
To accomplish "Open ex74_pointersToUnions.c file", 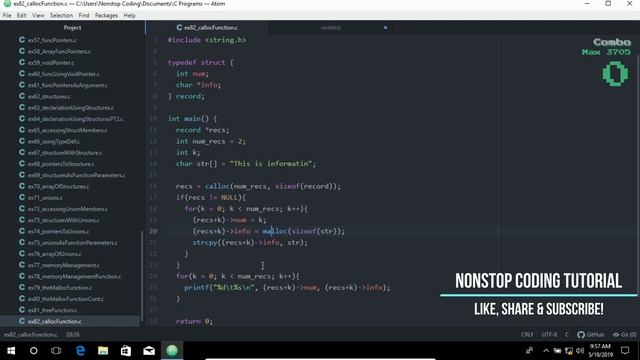I will [58, 231].
